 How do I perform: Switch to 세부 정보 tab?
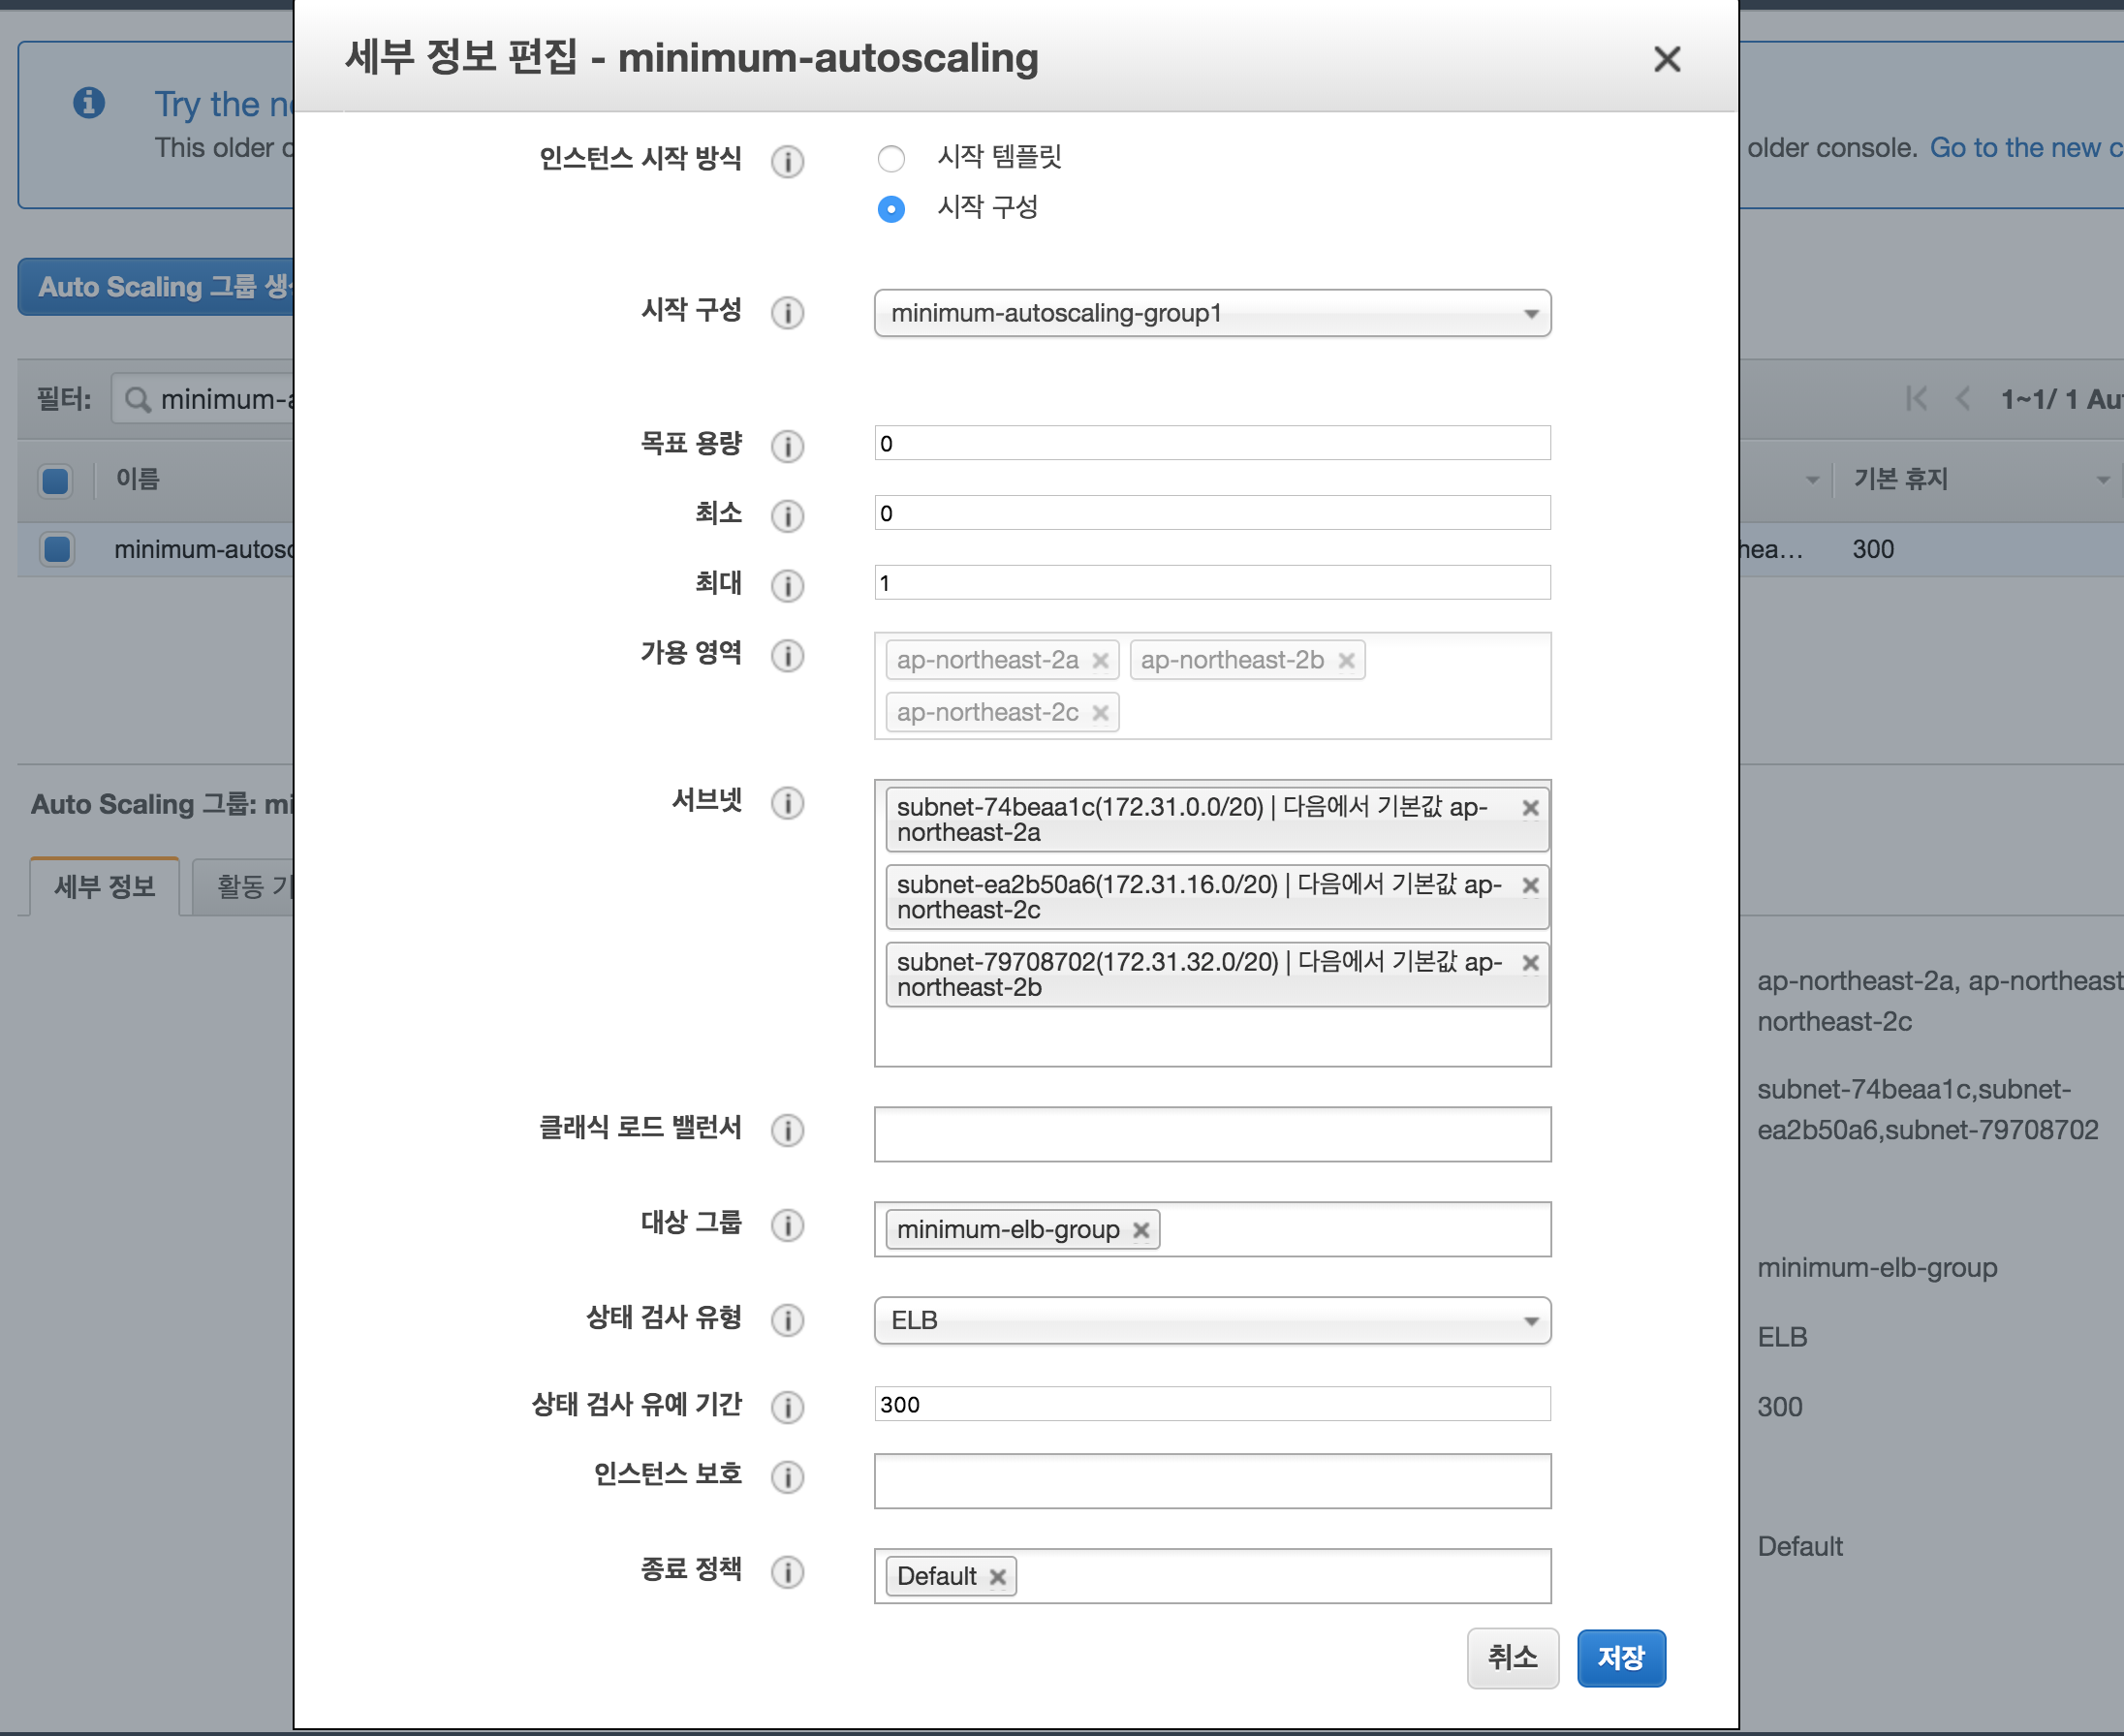coord(105,887)
